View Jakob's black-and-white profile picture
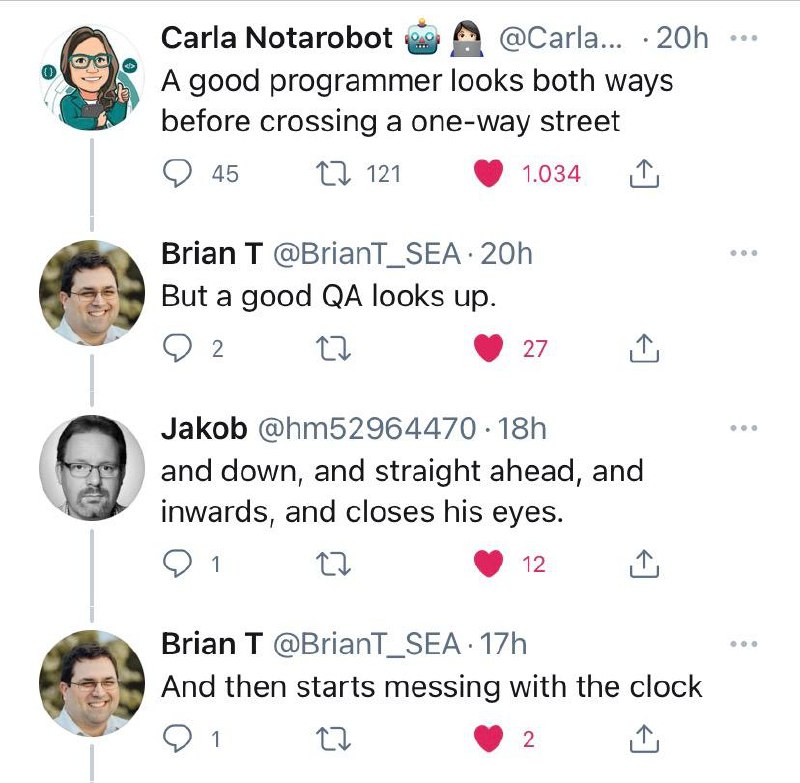800x783 pixels. [91, 468]
